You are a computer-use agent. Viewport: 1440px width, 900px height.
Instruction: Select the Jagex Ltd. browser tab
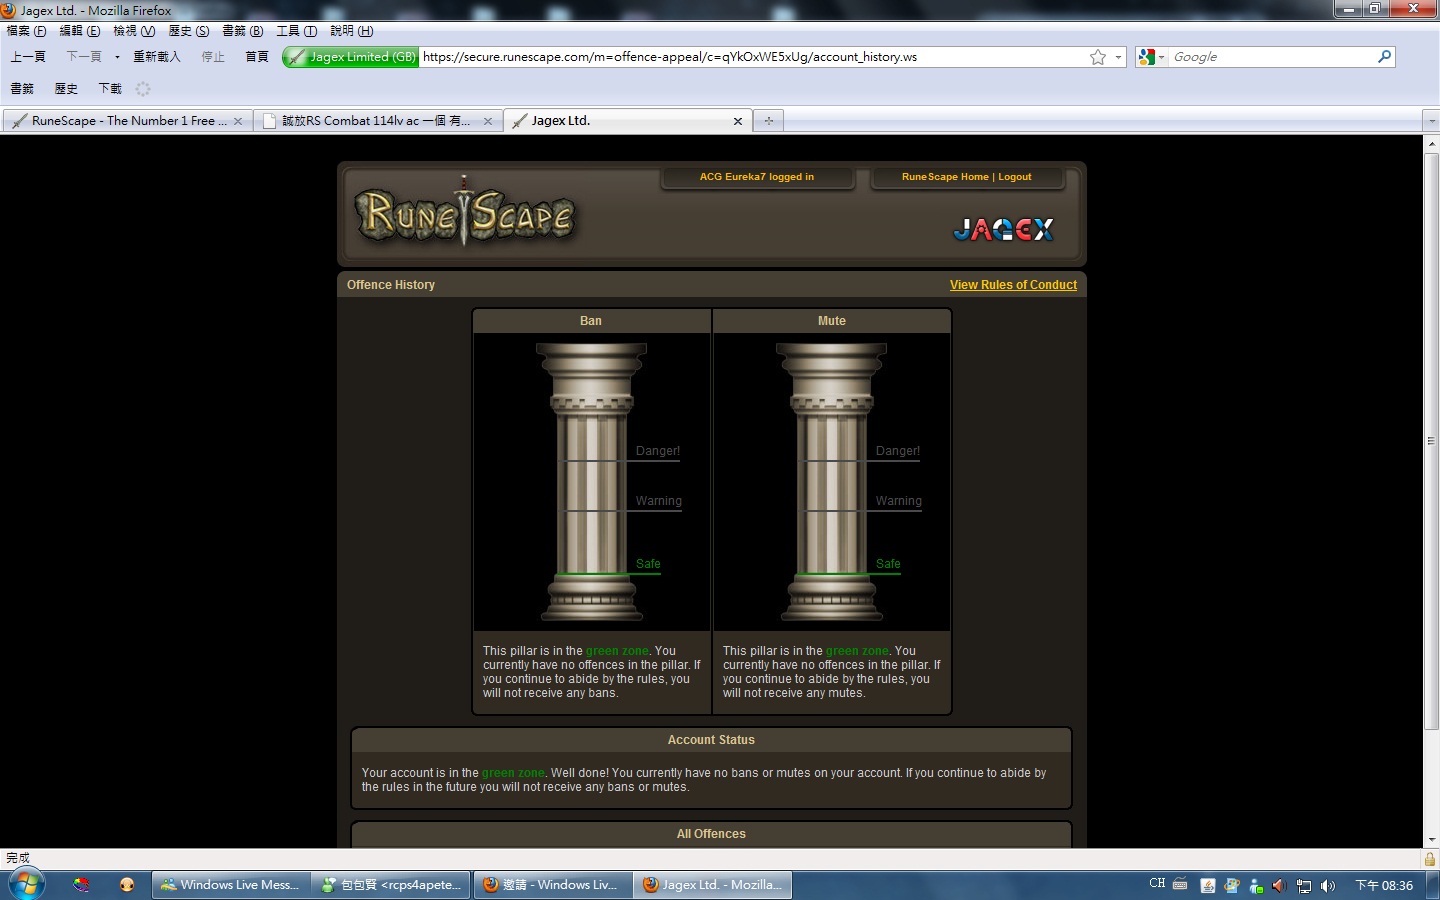click(627, 121)
